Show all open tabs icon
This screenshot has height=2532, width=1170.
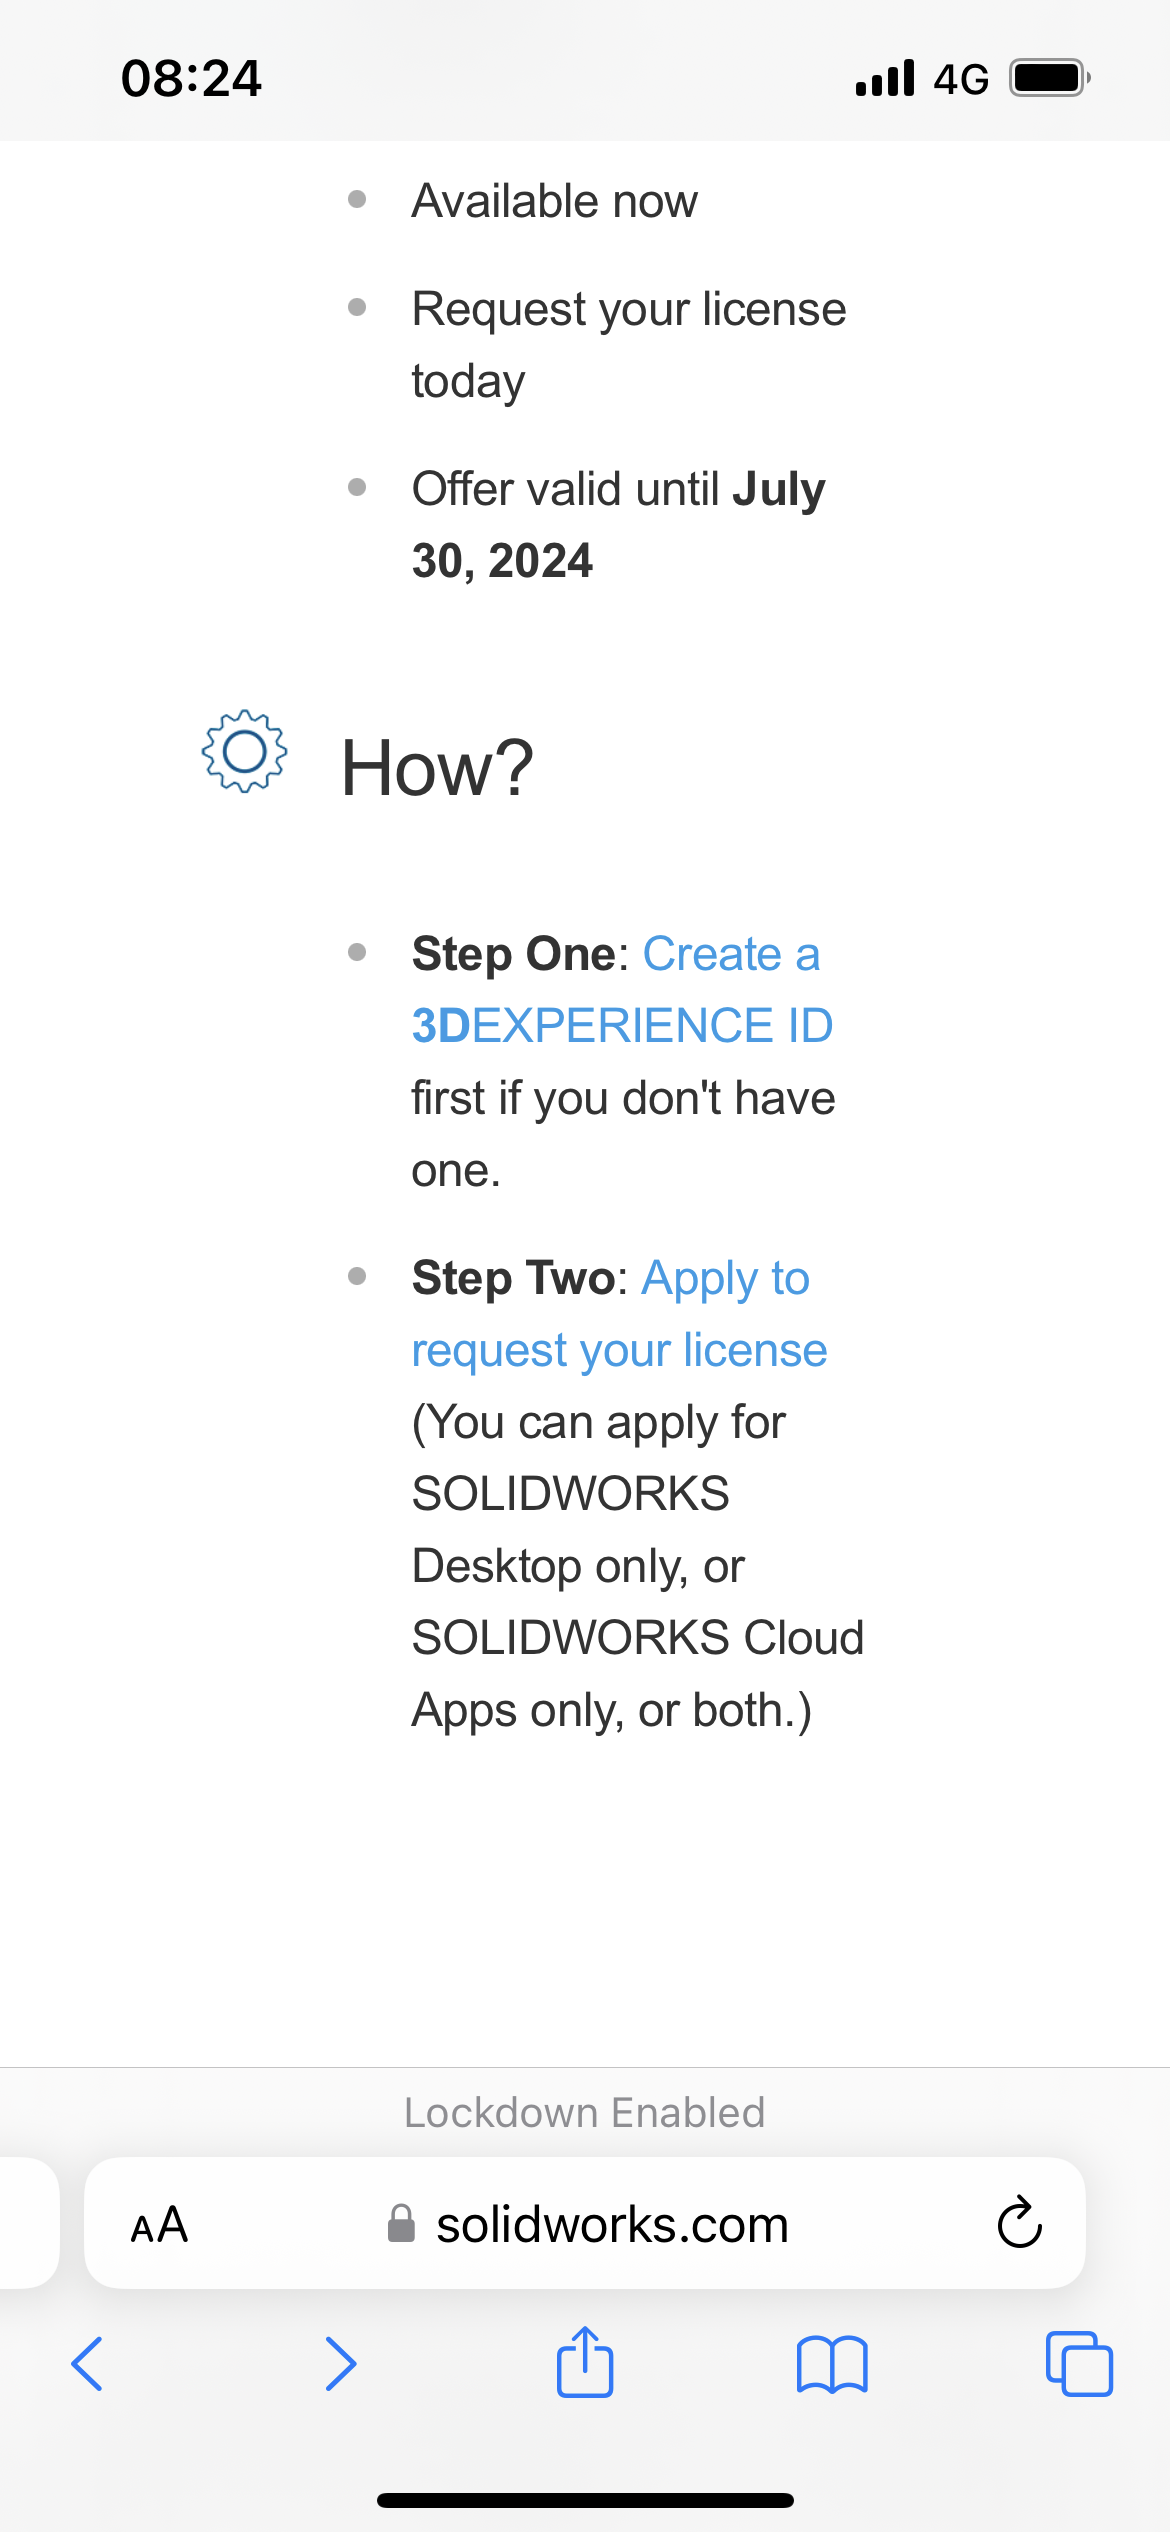[1079, 2364]
